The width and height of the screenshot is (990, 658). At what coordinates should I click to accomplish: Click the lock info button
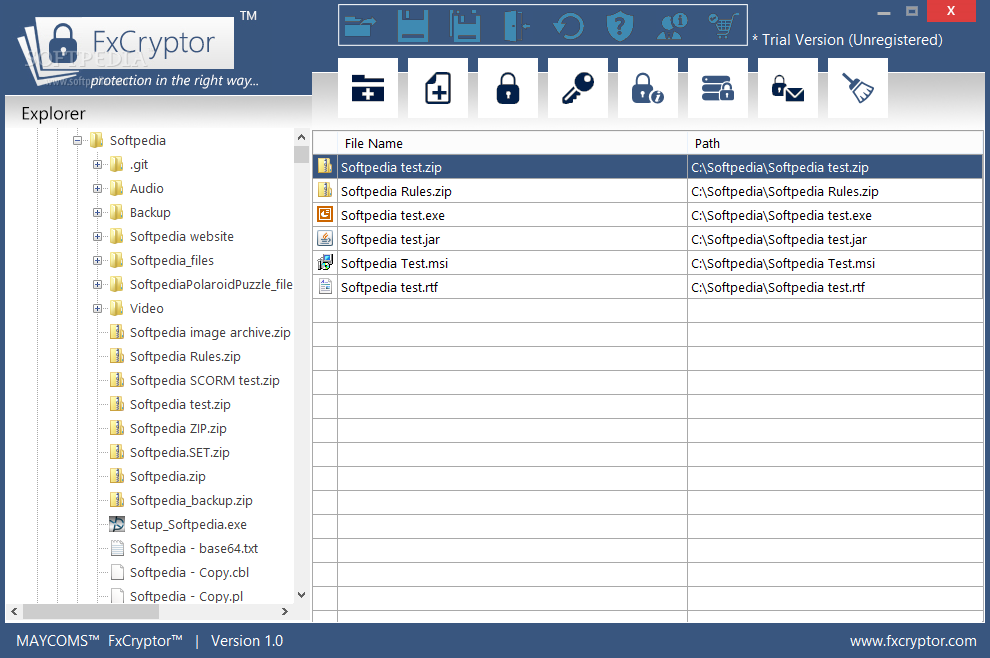(648, 88)
